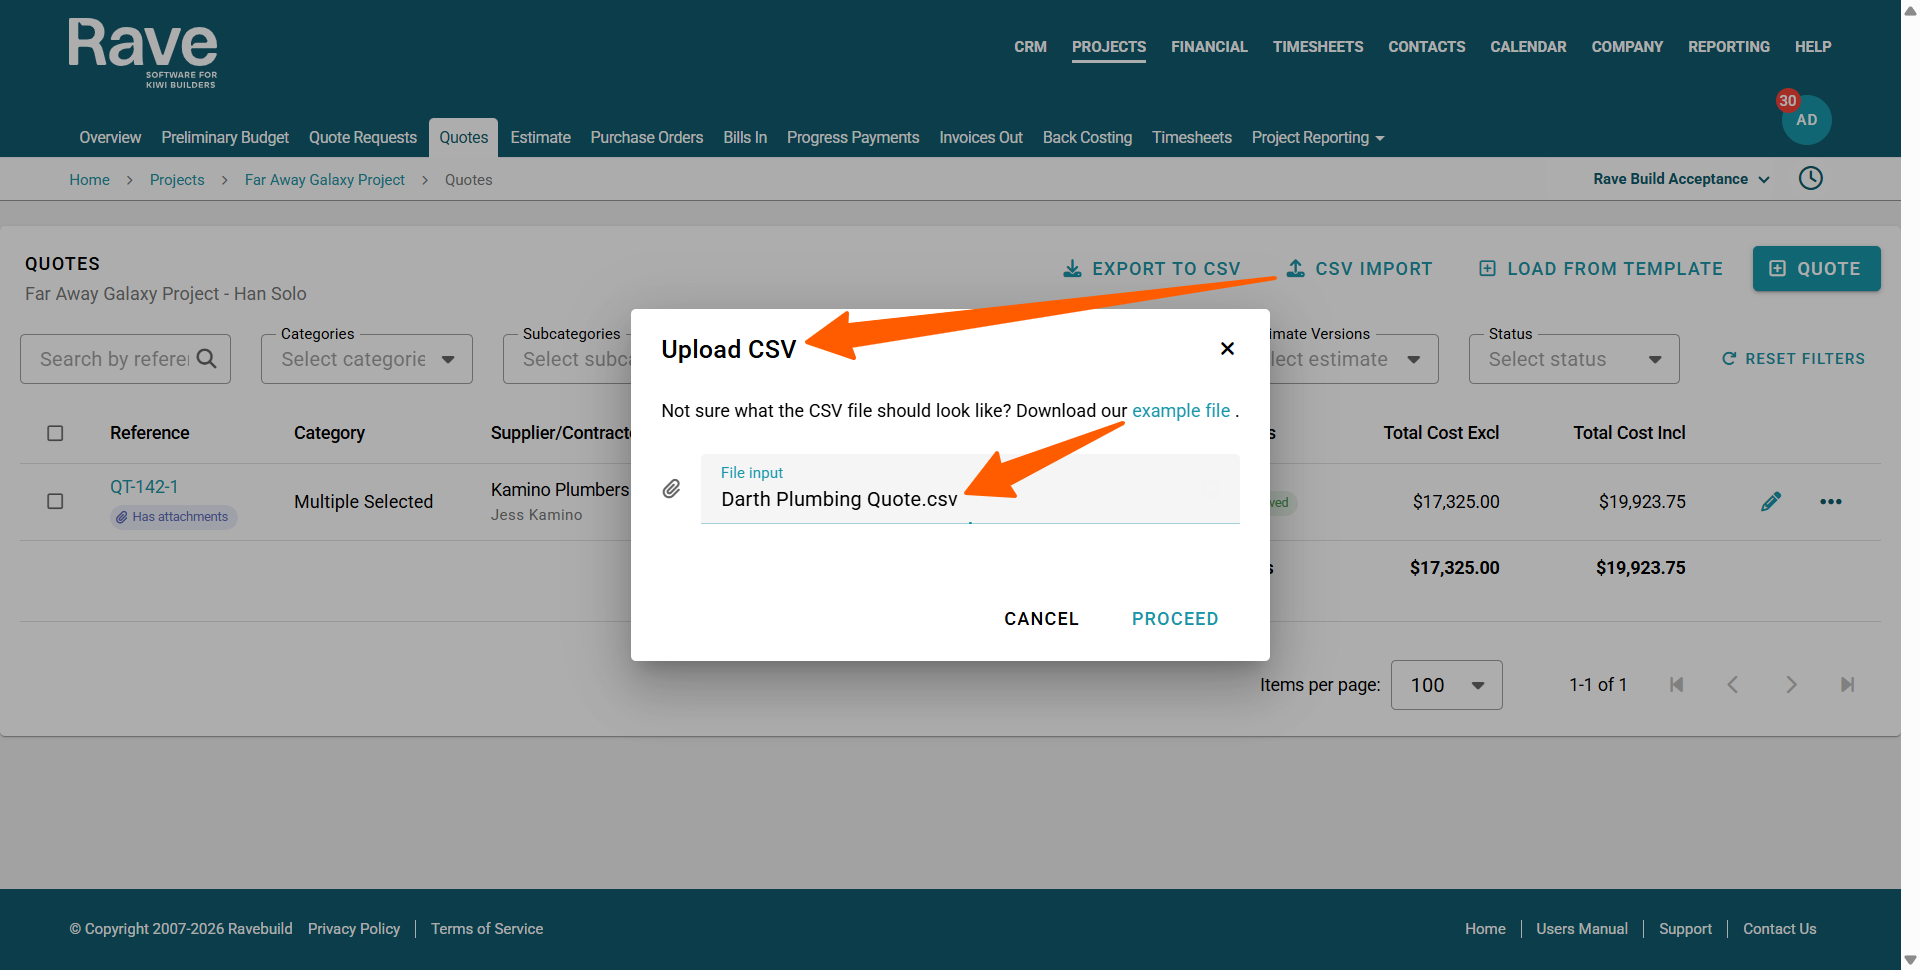
Task: Expand the Status filter dropdown
Action: click(x=1574, y=359)
